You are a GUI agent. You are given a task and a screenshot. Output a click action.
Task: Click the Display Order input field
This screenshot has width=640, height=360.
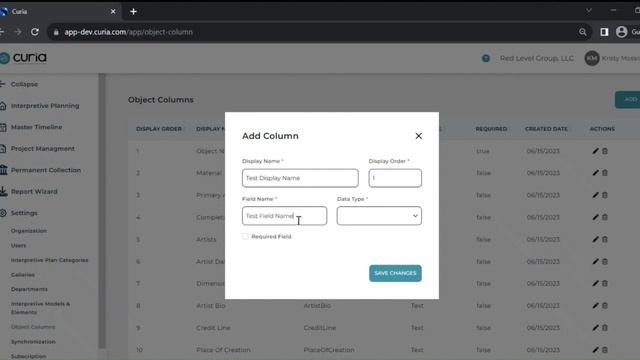coord(395,178)
